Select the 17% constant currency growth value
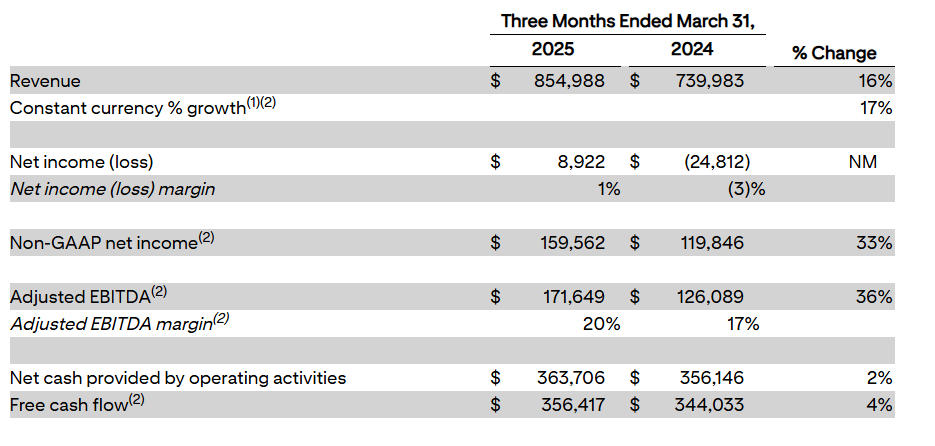The image size is (935, 446). [875, 107]
